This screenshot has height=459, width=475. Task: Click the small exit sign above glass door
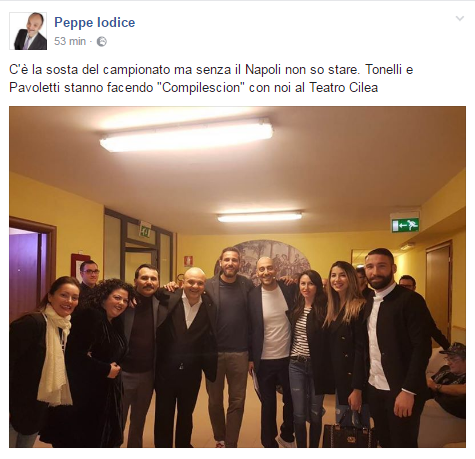click(x=145, y=229)
